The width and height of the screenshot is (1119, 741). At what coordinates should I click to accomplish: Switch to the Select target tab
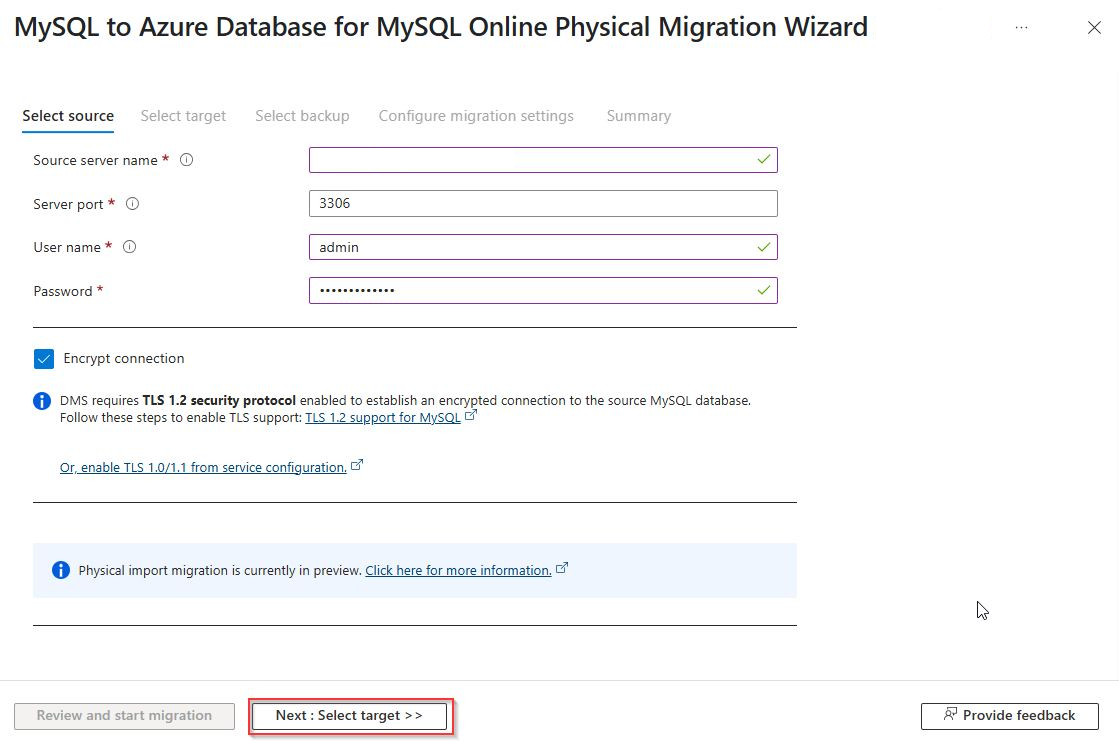point(183,116)
